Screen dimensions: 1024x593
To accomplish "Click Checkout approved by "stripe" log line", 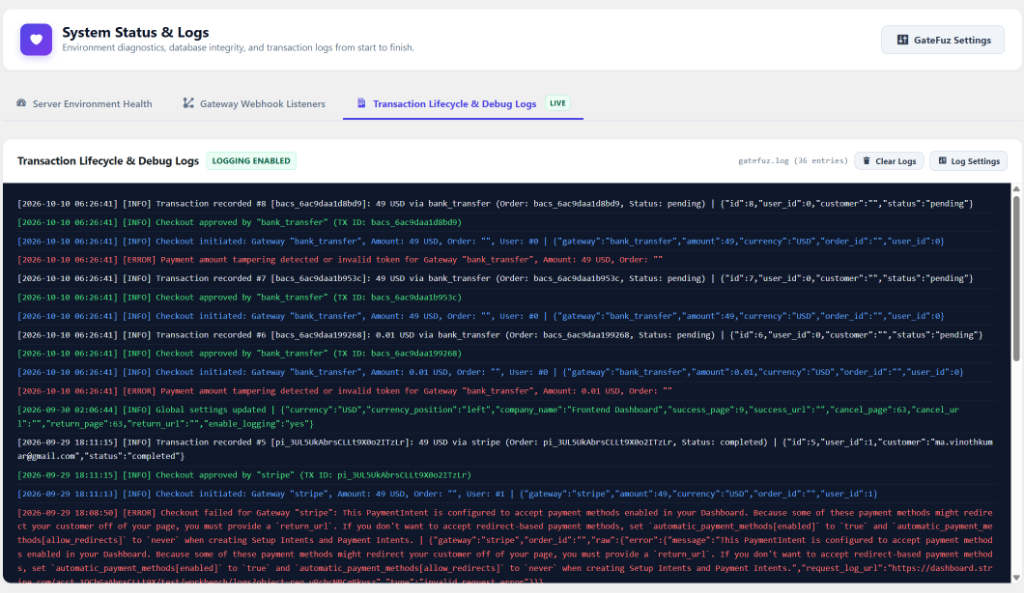I will (x=244, y=475).
